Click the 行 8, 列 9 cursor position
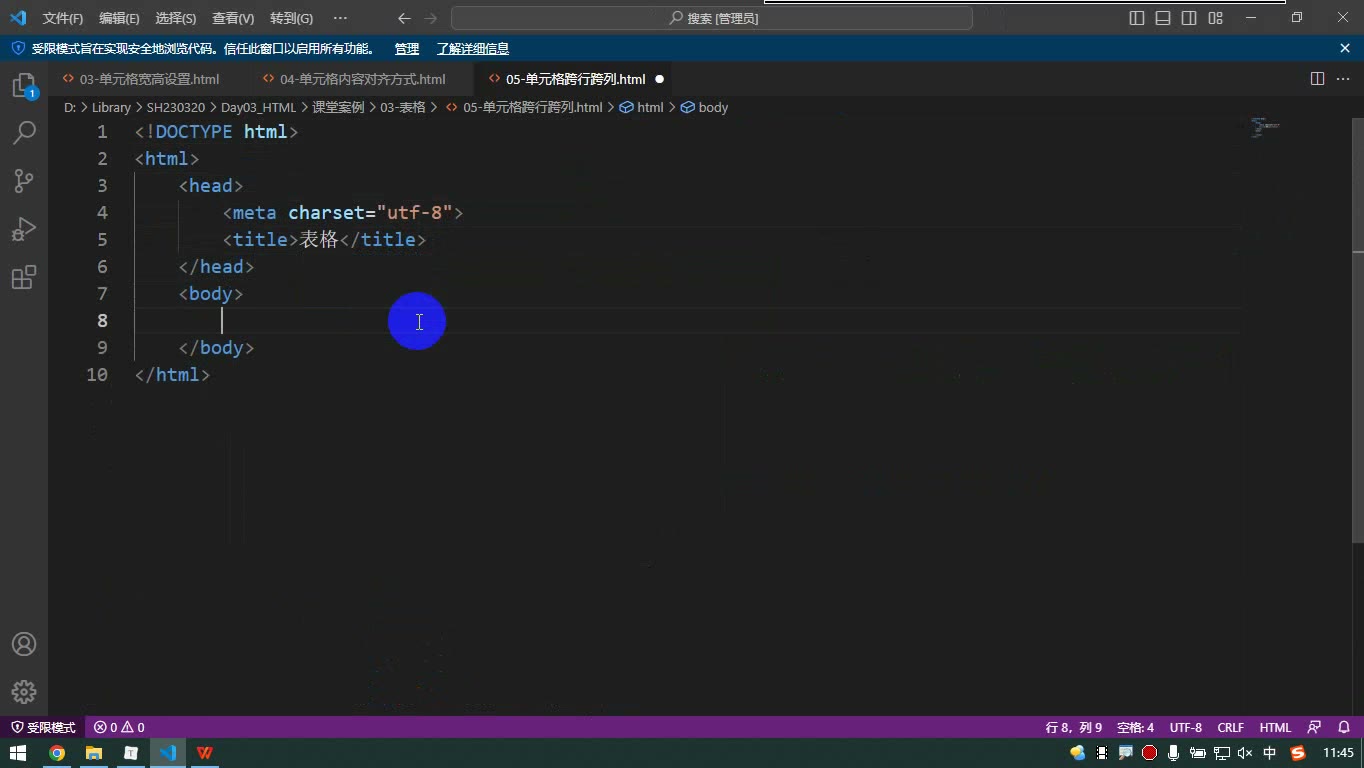The height and width of the screenshot is (768, 1364). pos(1074,727)
